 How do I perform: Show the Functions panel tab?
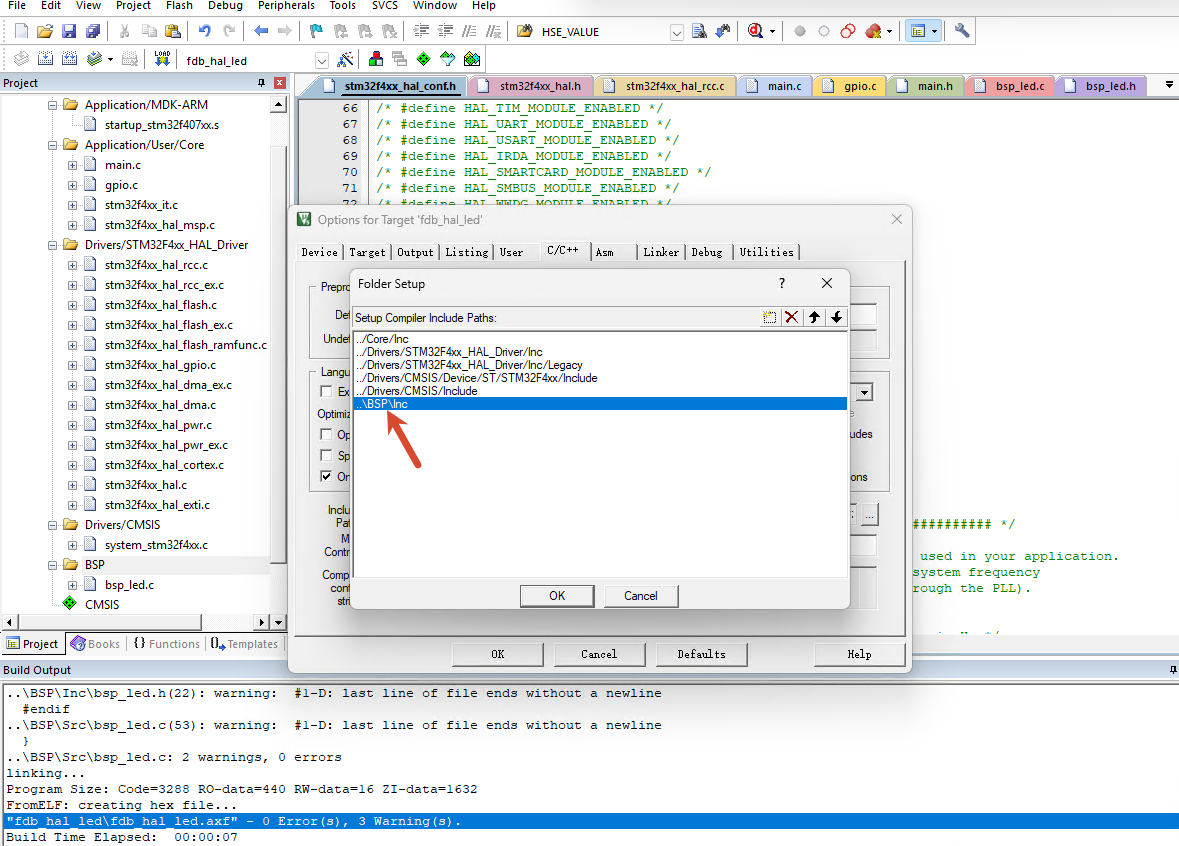[167, 644]
